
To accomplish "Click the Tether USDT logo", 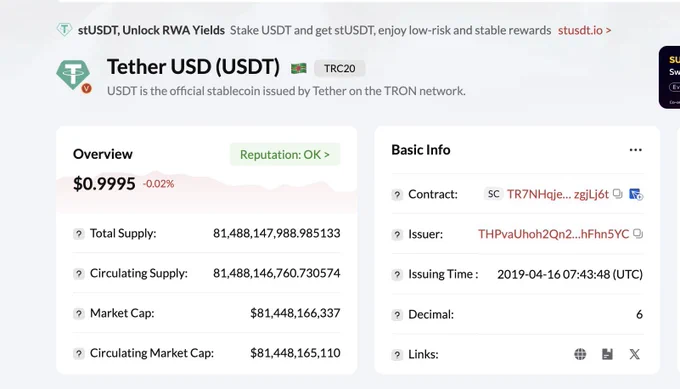I will pos(73,75).
